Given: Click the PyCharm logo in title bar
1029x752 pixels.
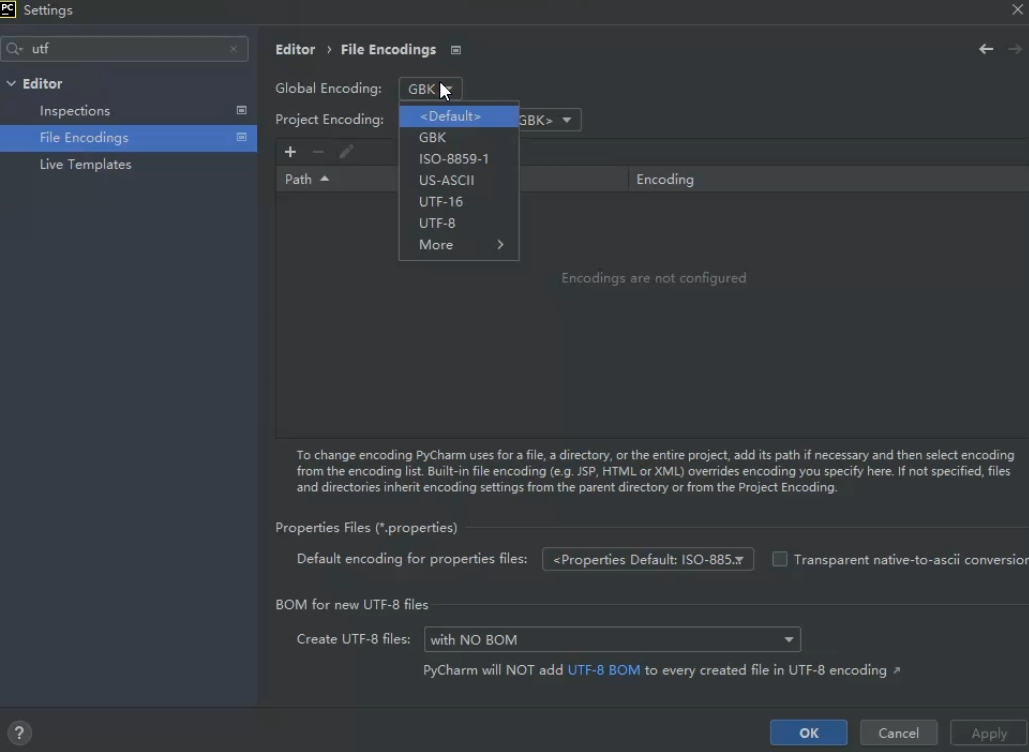Looking at the screenshot, I should (x=8, y=9).
